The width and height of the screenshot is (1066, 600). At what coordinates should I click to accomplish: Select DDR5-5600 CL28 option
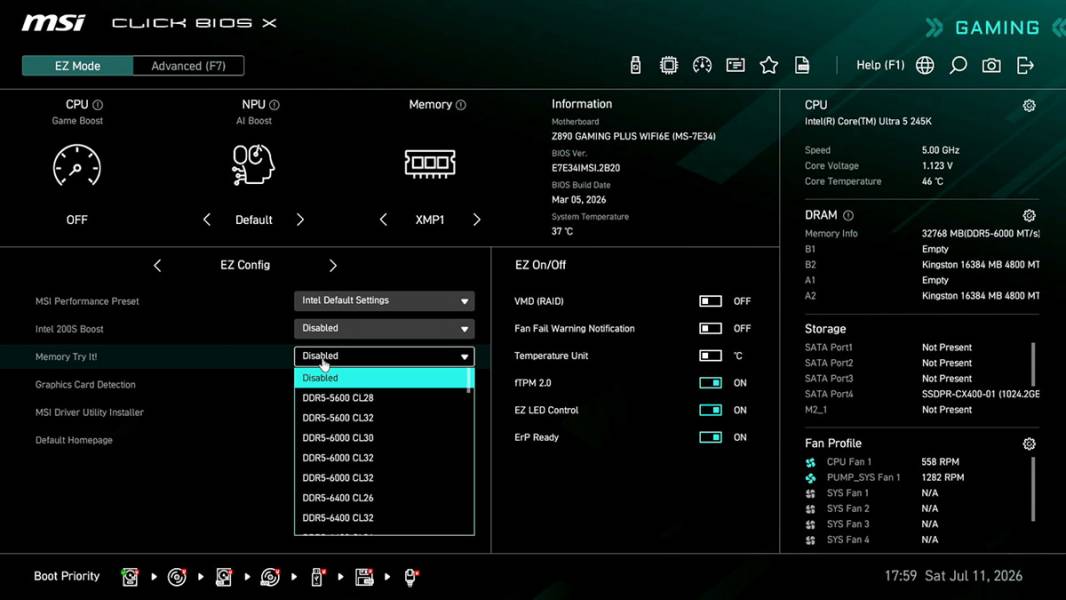click(381, 398)
